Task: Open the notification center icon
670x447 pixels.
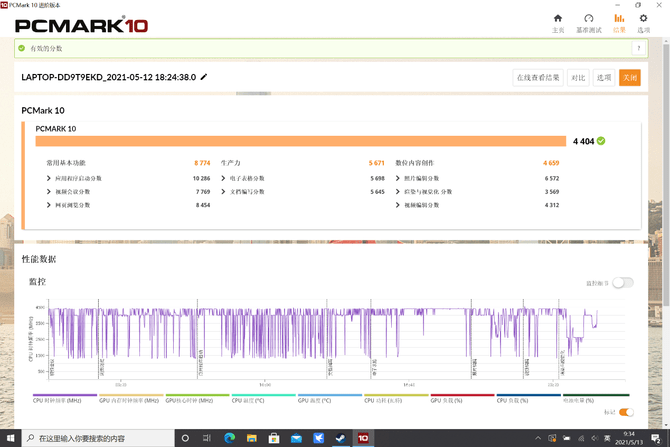Action: click(x=655, y=438)
